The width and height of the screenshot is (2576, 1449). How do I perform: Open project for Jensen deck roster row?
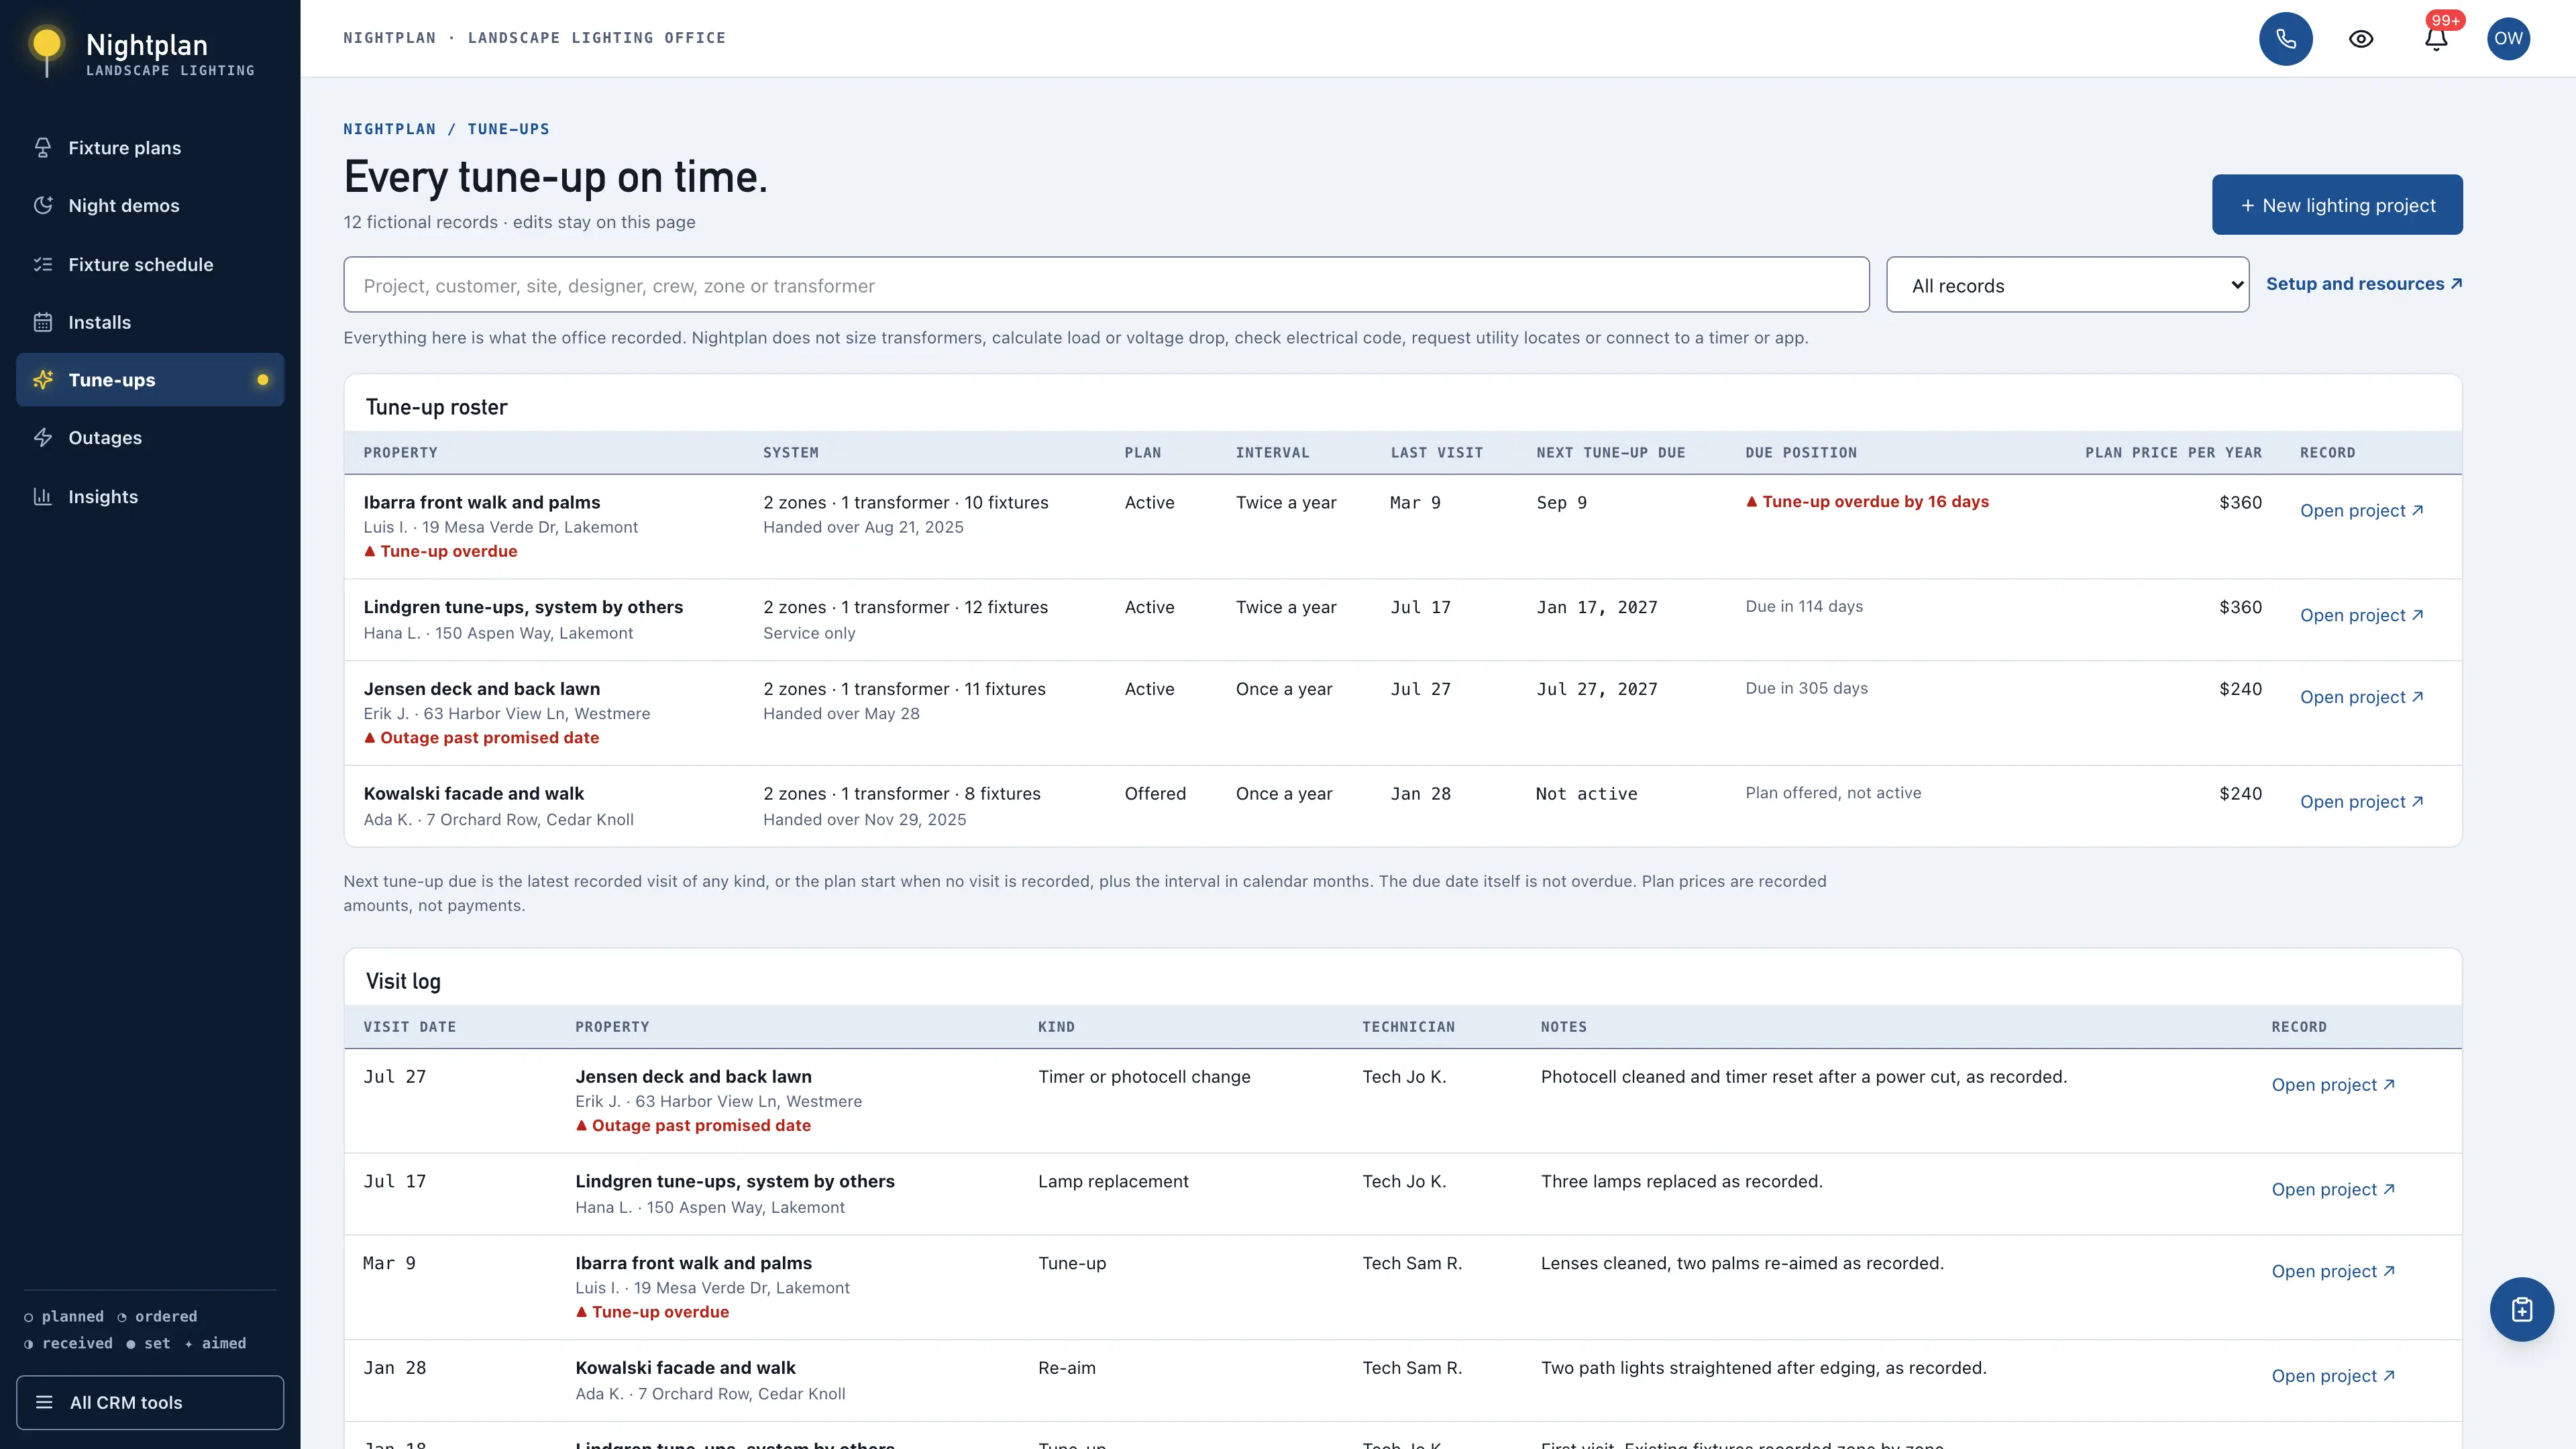tap(2361, 698)
